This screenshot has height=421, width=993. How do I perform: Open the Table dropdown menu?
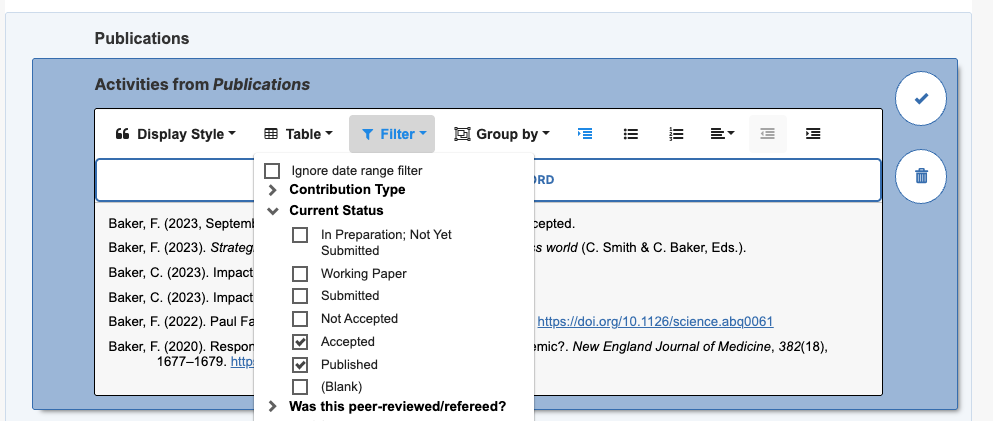coord(298,134)
